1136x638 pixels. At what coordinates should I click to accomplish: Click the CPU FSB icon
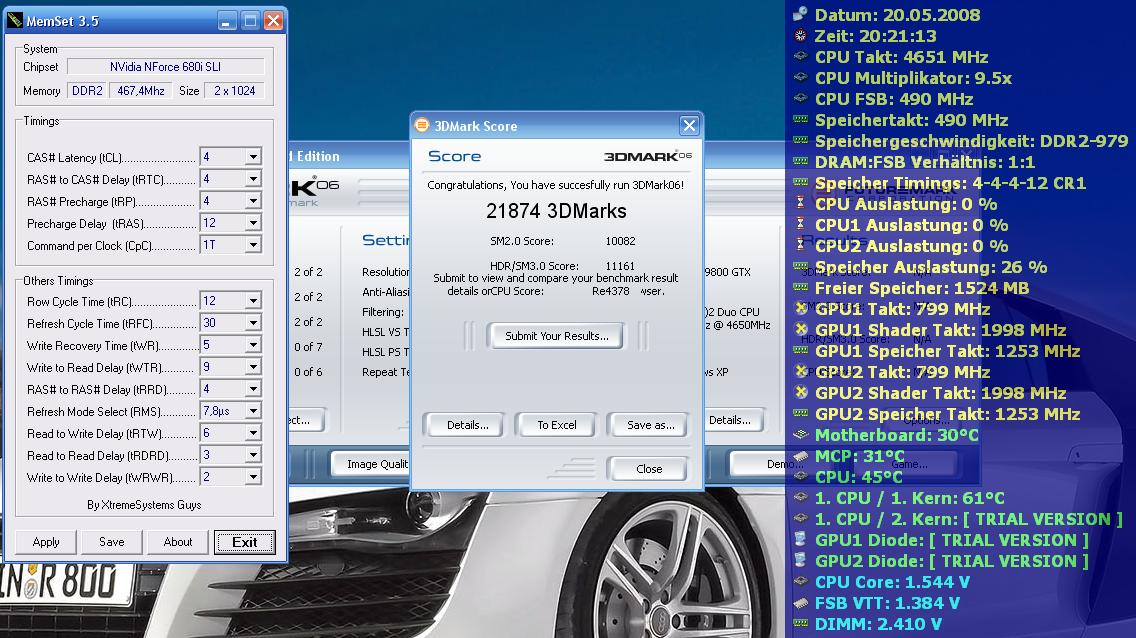(x=800, y=98)
